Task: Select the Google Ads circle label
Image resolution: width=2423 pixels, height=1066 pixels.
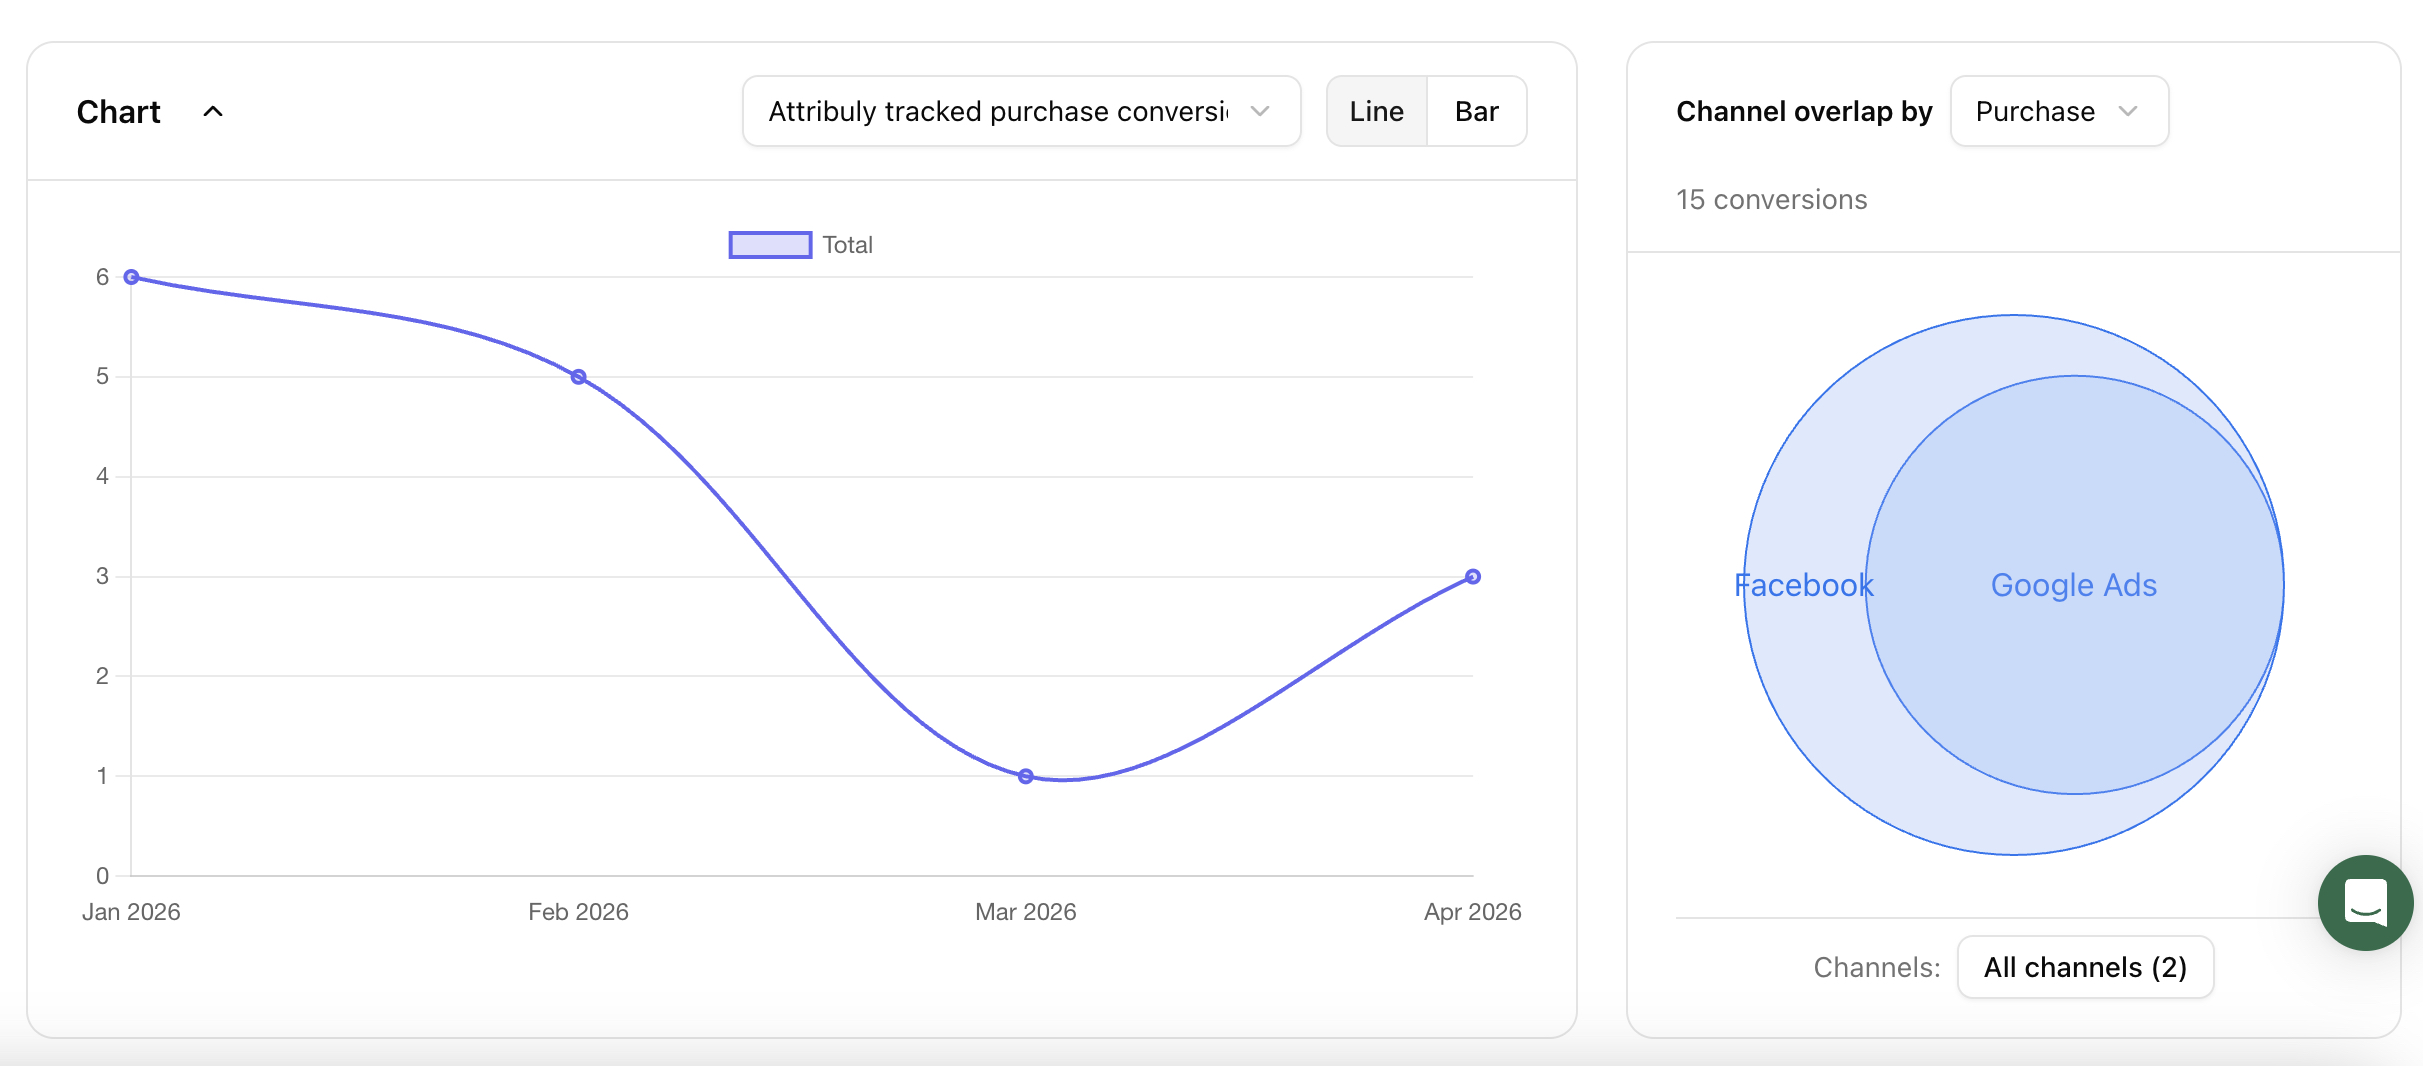Action: pos(2073,585)
